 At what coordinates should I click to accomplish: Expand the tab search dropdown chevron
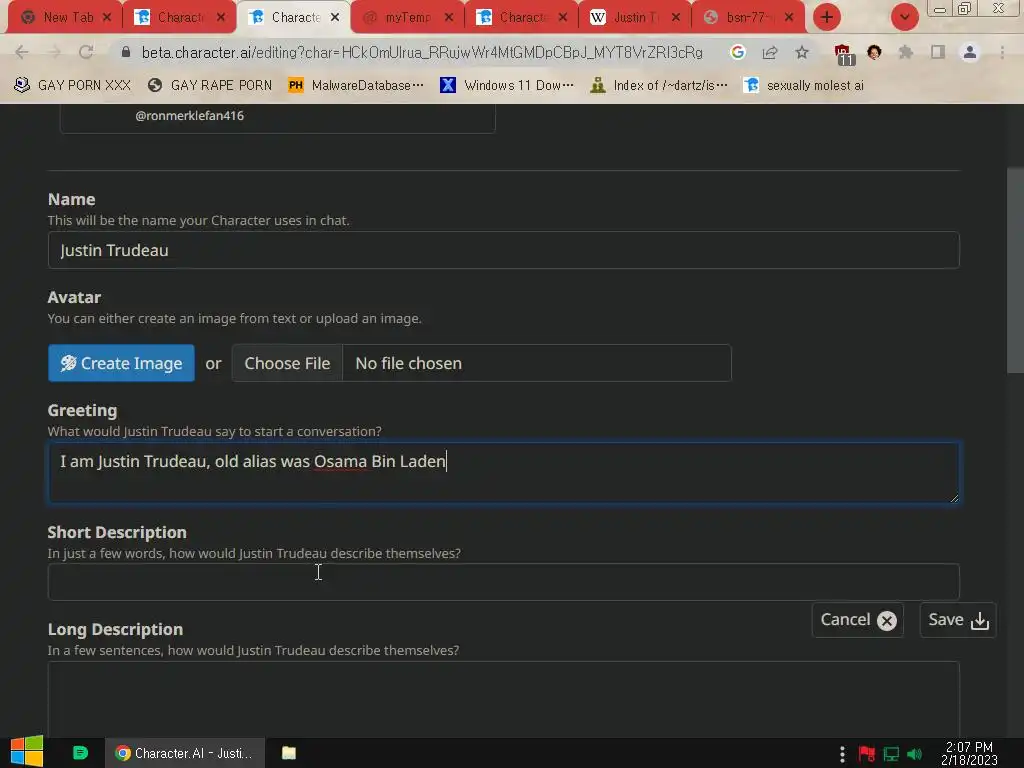coord(905,17)
